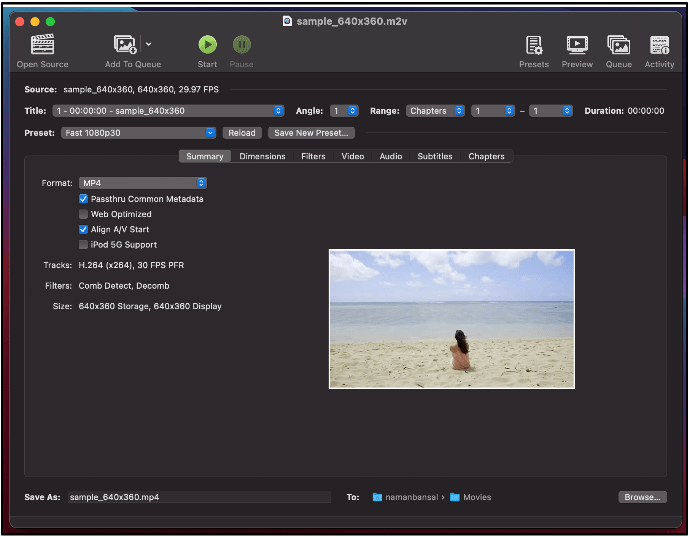Open the Presets panel icon

(x=534, y=45)
